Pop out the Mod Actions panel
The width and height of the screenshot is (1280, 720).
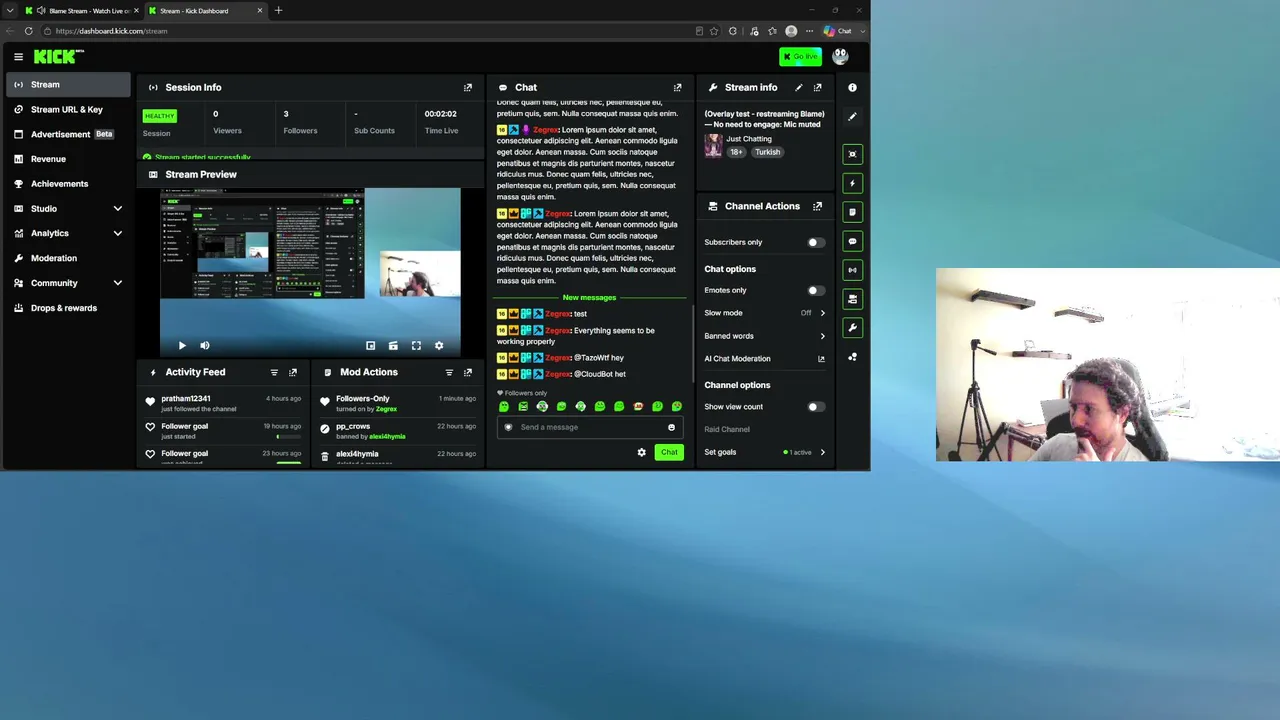pyautogui.click(x=467, y=372)
